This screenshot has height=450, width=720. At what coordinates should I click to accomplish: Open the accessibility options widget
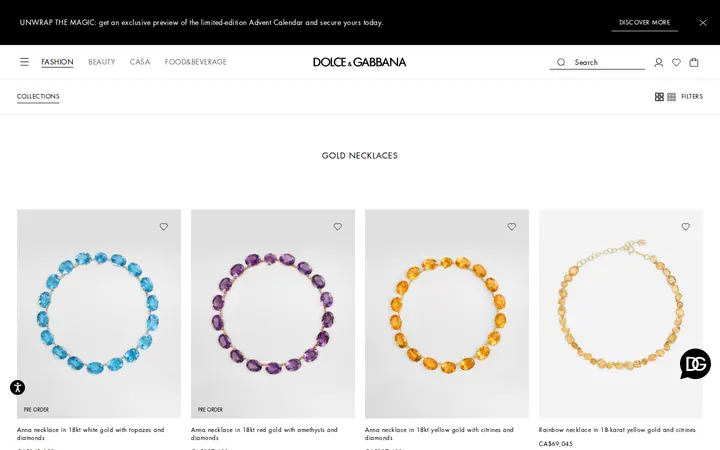(17, 388)
